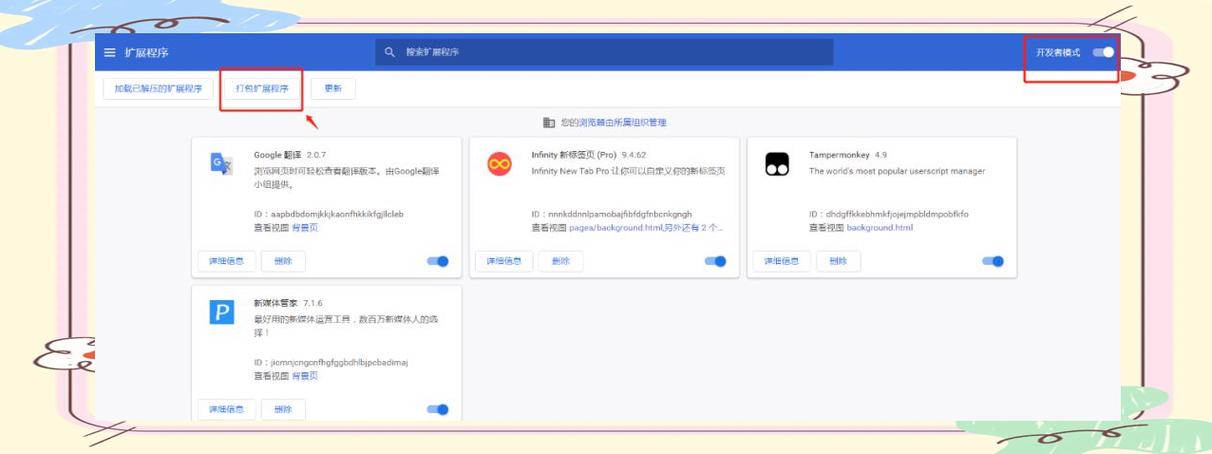Select the 新媒体管家 7.1.6 title text
Image resolution: width=1212 pixels, height=454 pixels.
pos(288,303)
